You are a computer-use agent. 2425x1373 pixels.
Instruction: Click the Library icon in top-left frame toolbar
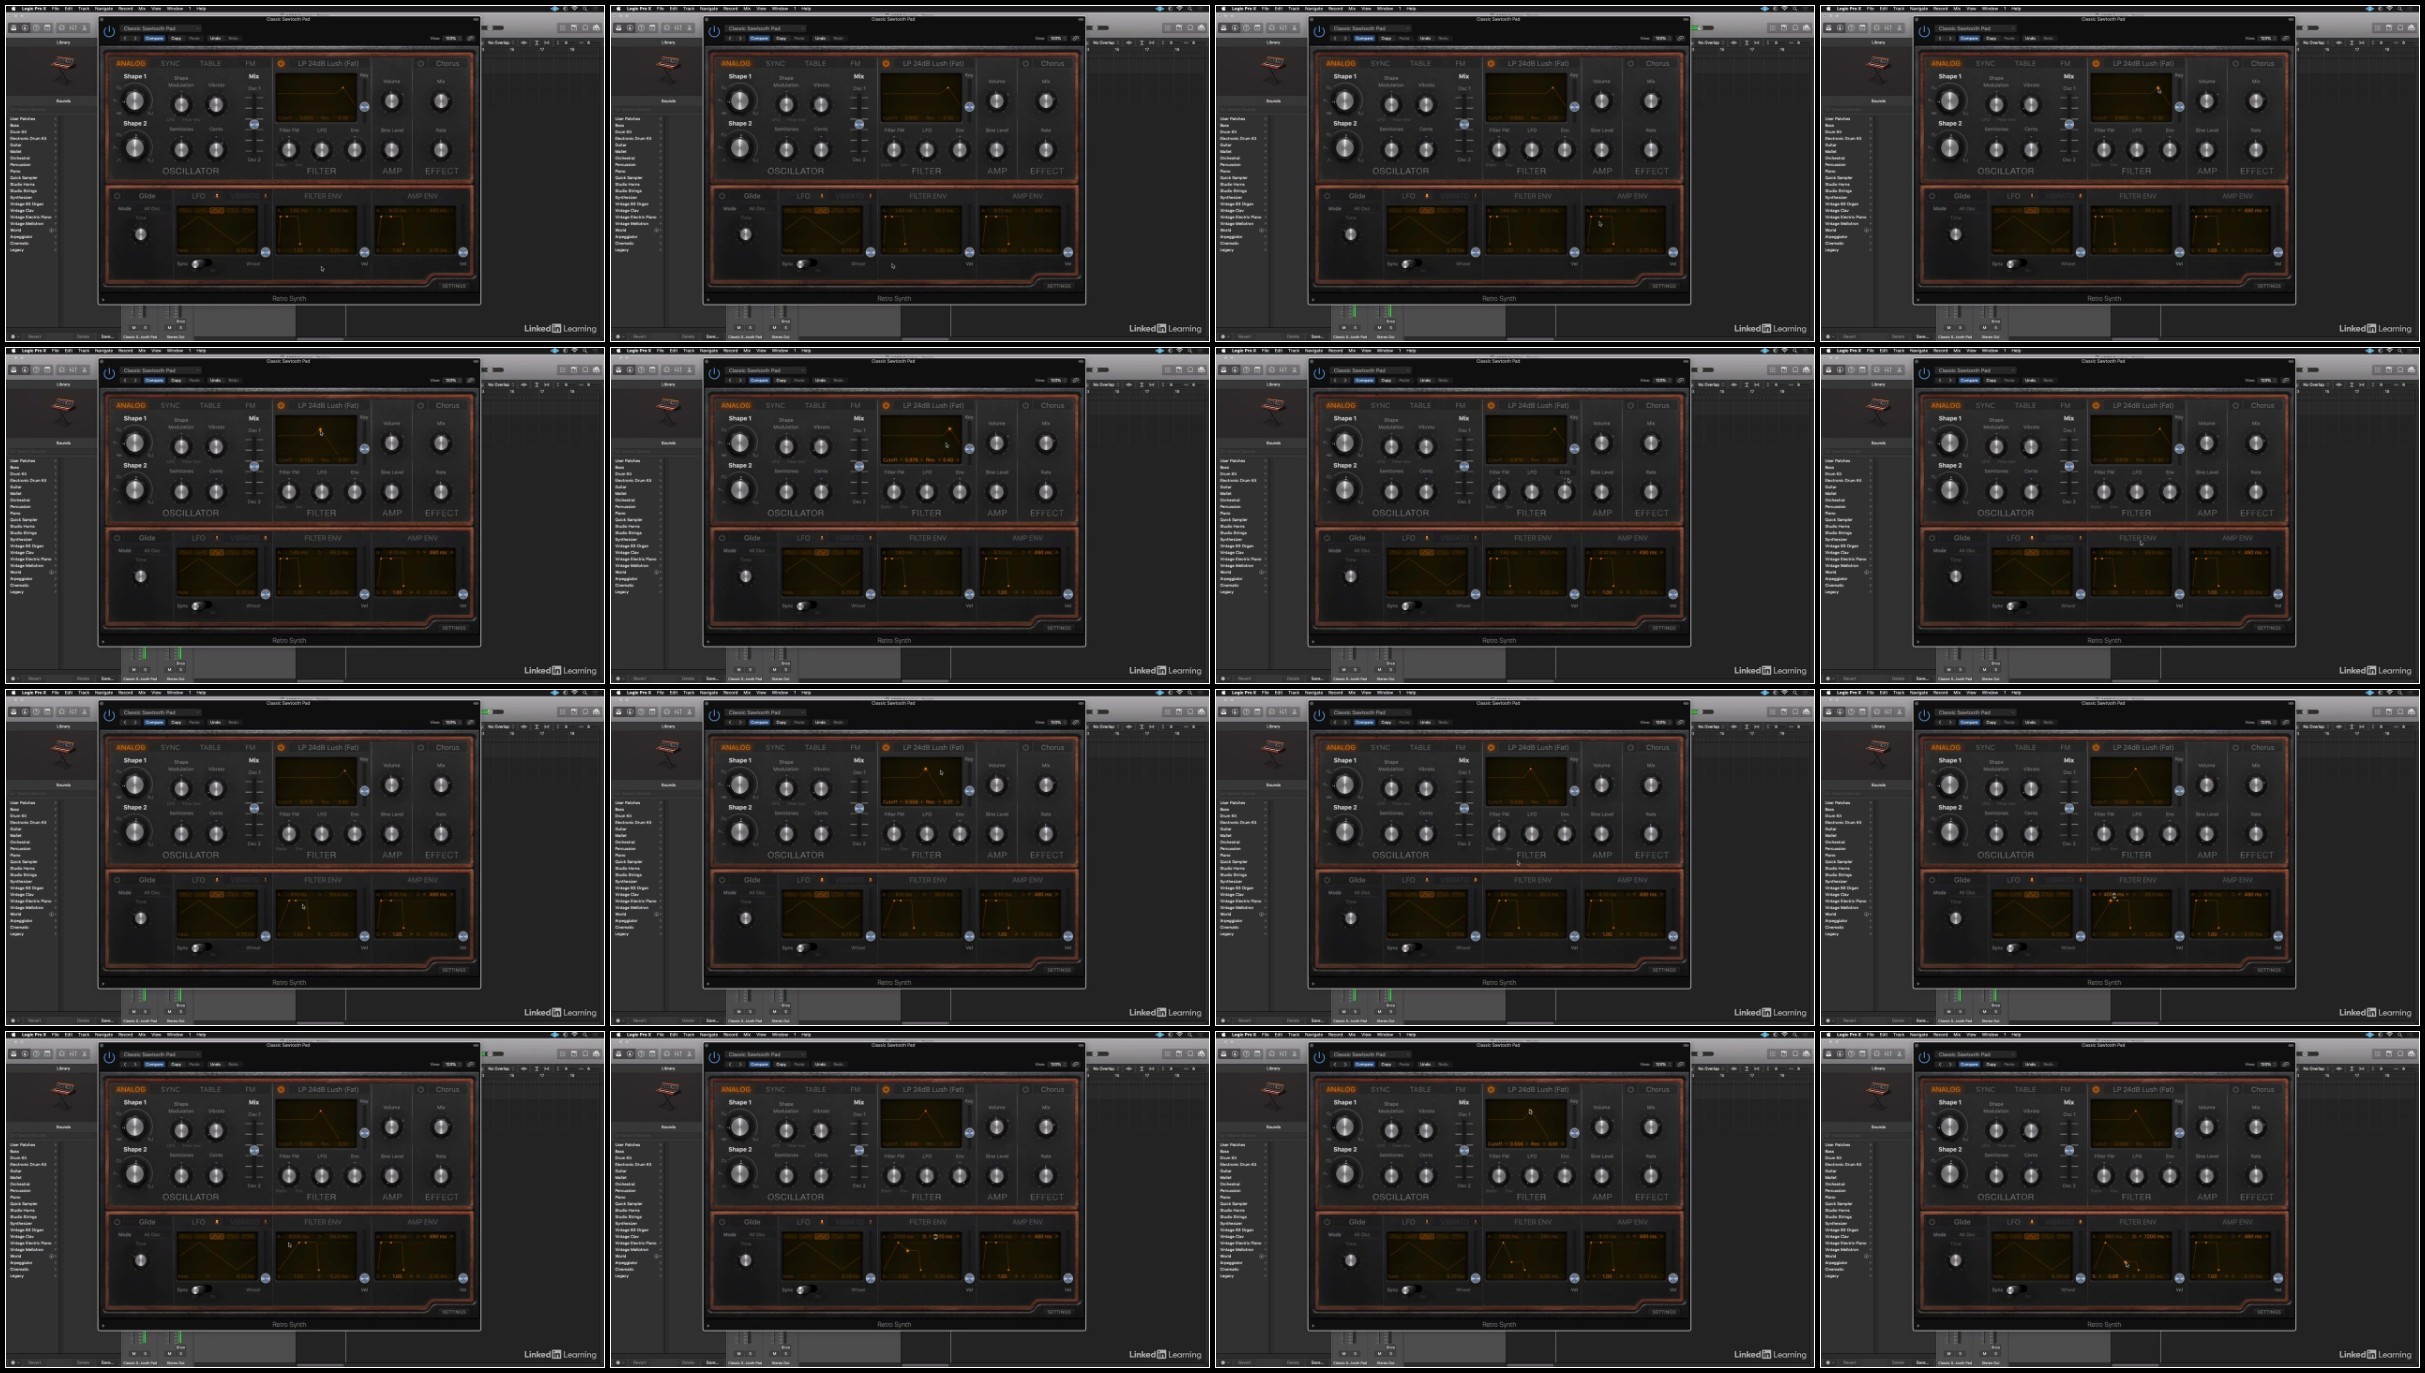pos(13,28)
